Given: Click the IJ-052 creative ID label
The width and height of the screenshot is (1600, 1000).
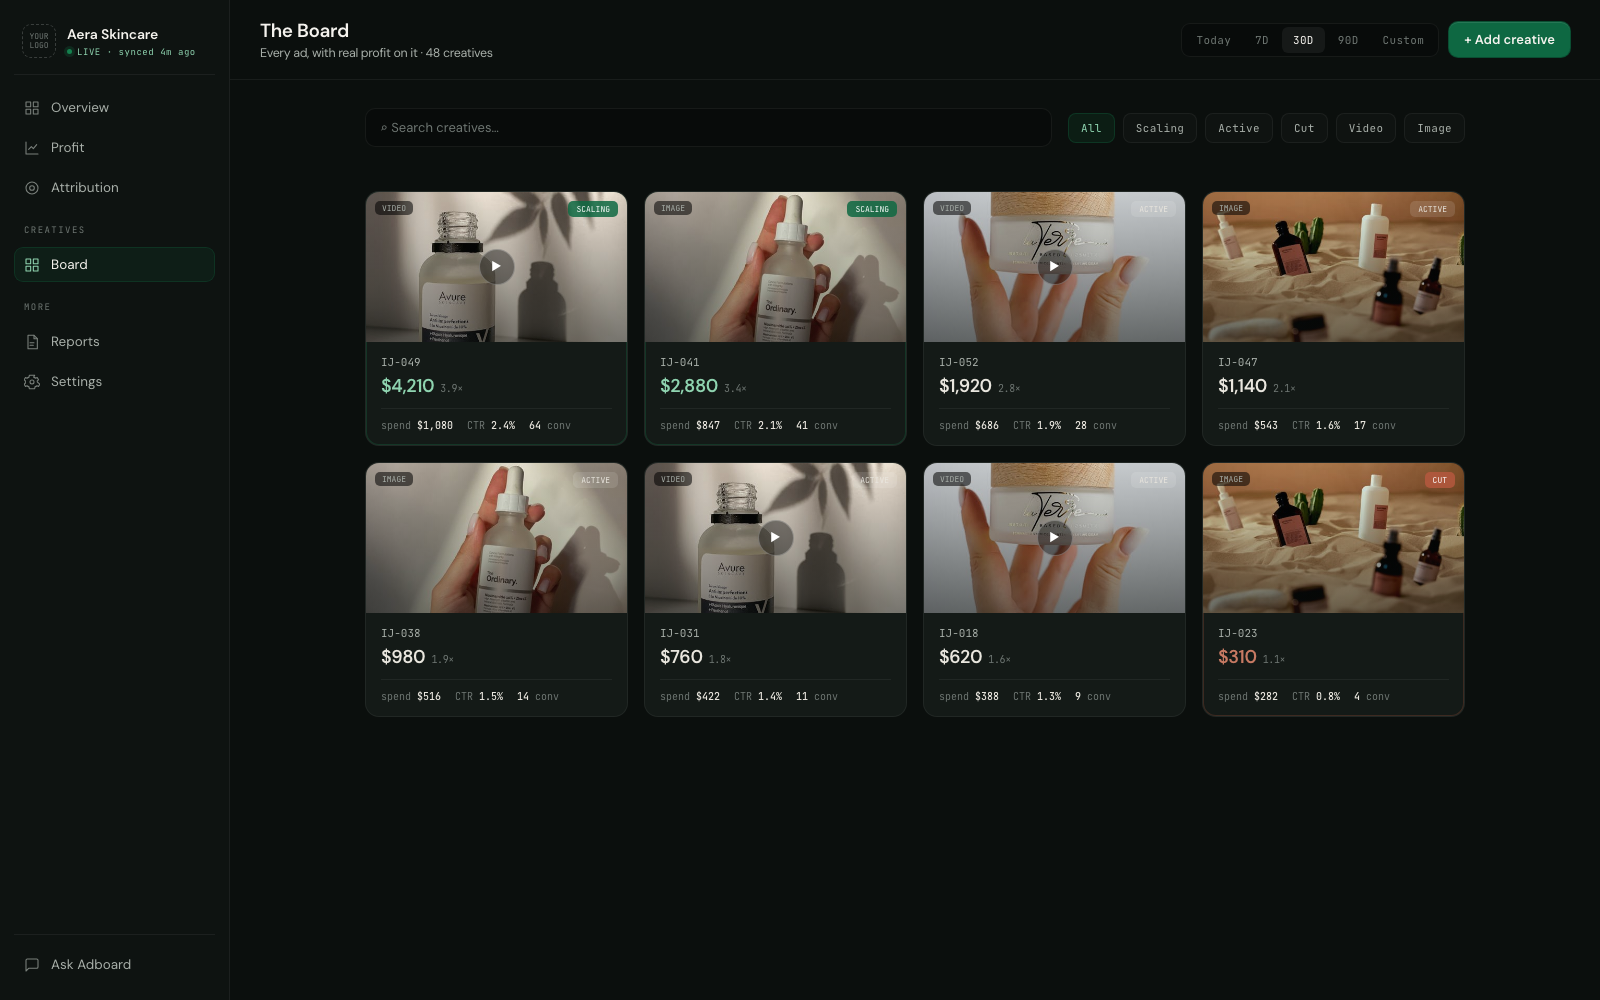Looking at the screenshot, I should tap(959, 362).
